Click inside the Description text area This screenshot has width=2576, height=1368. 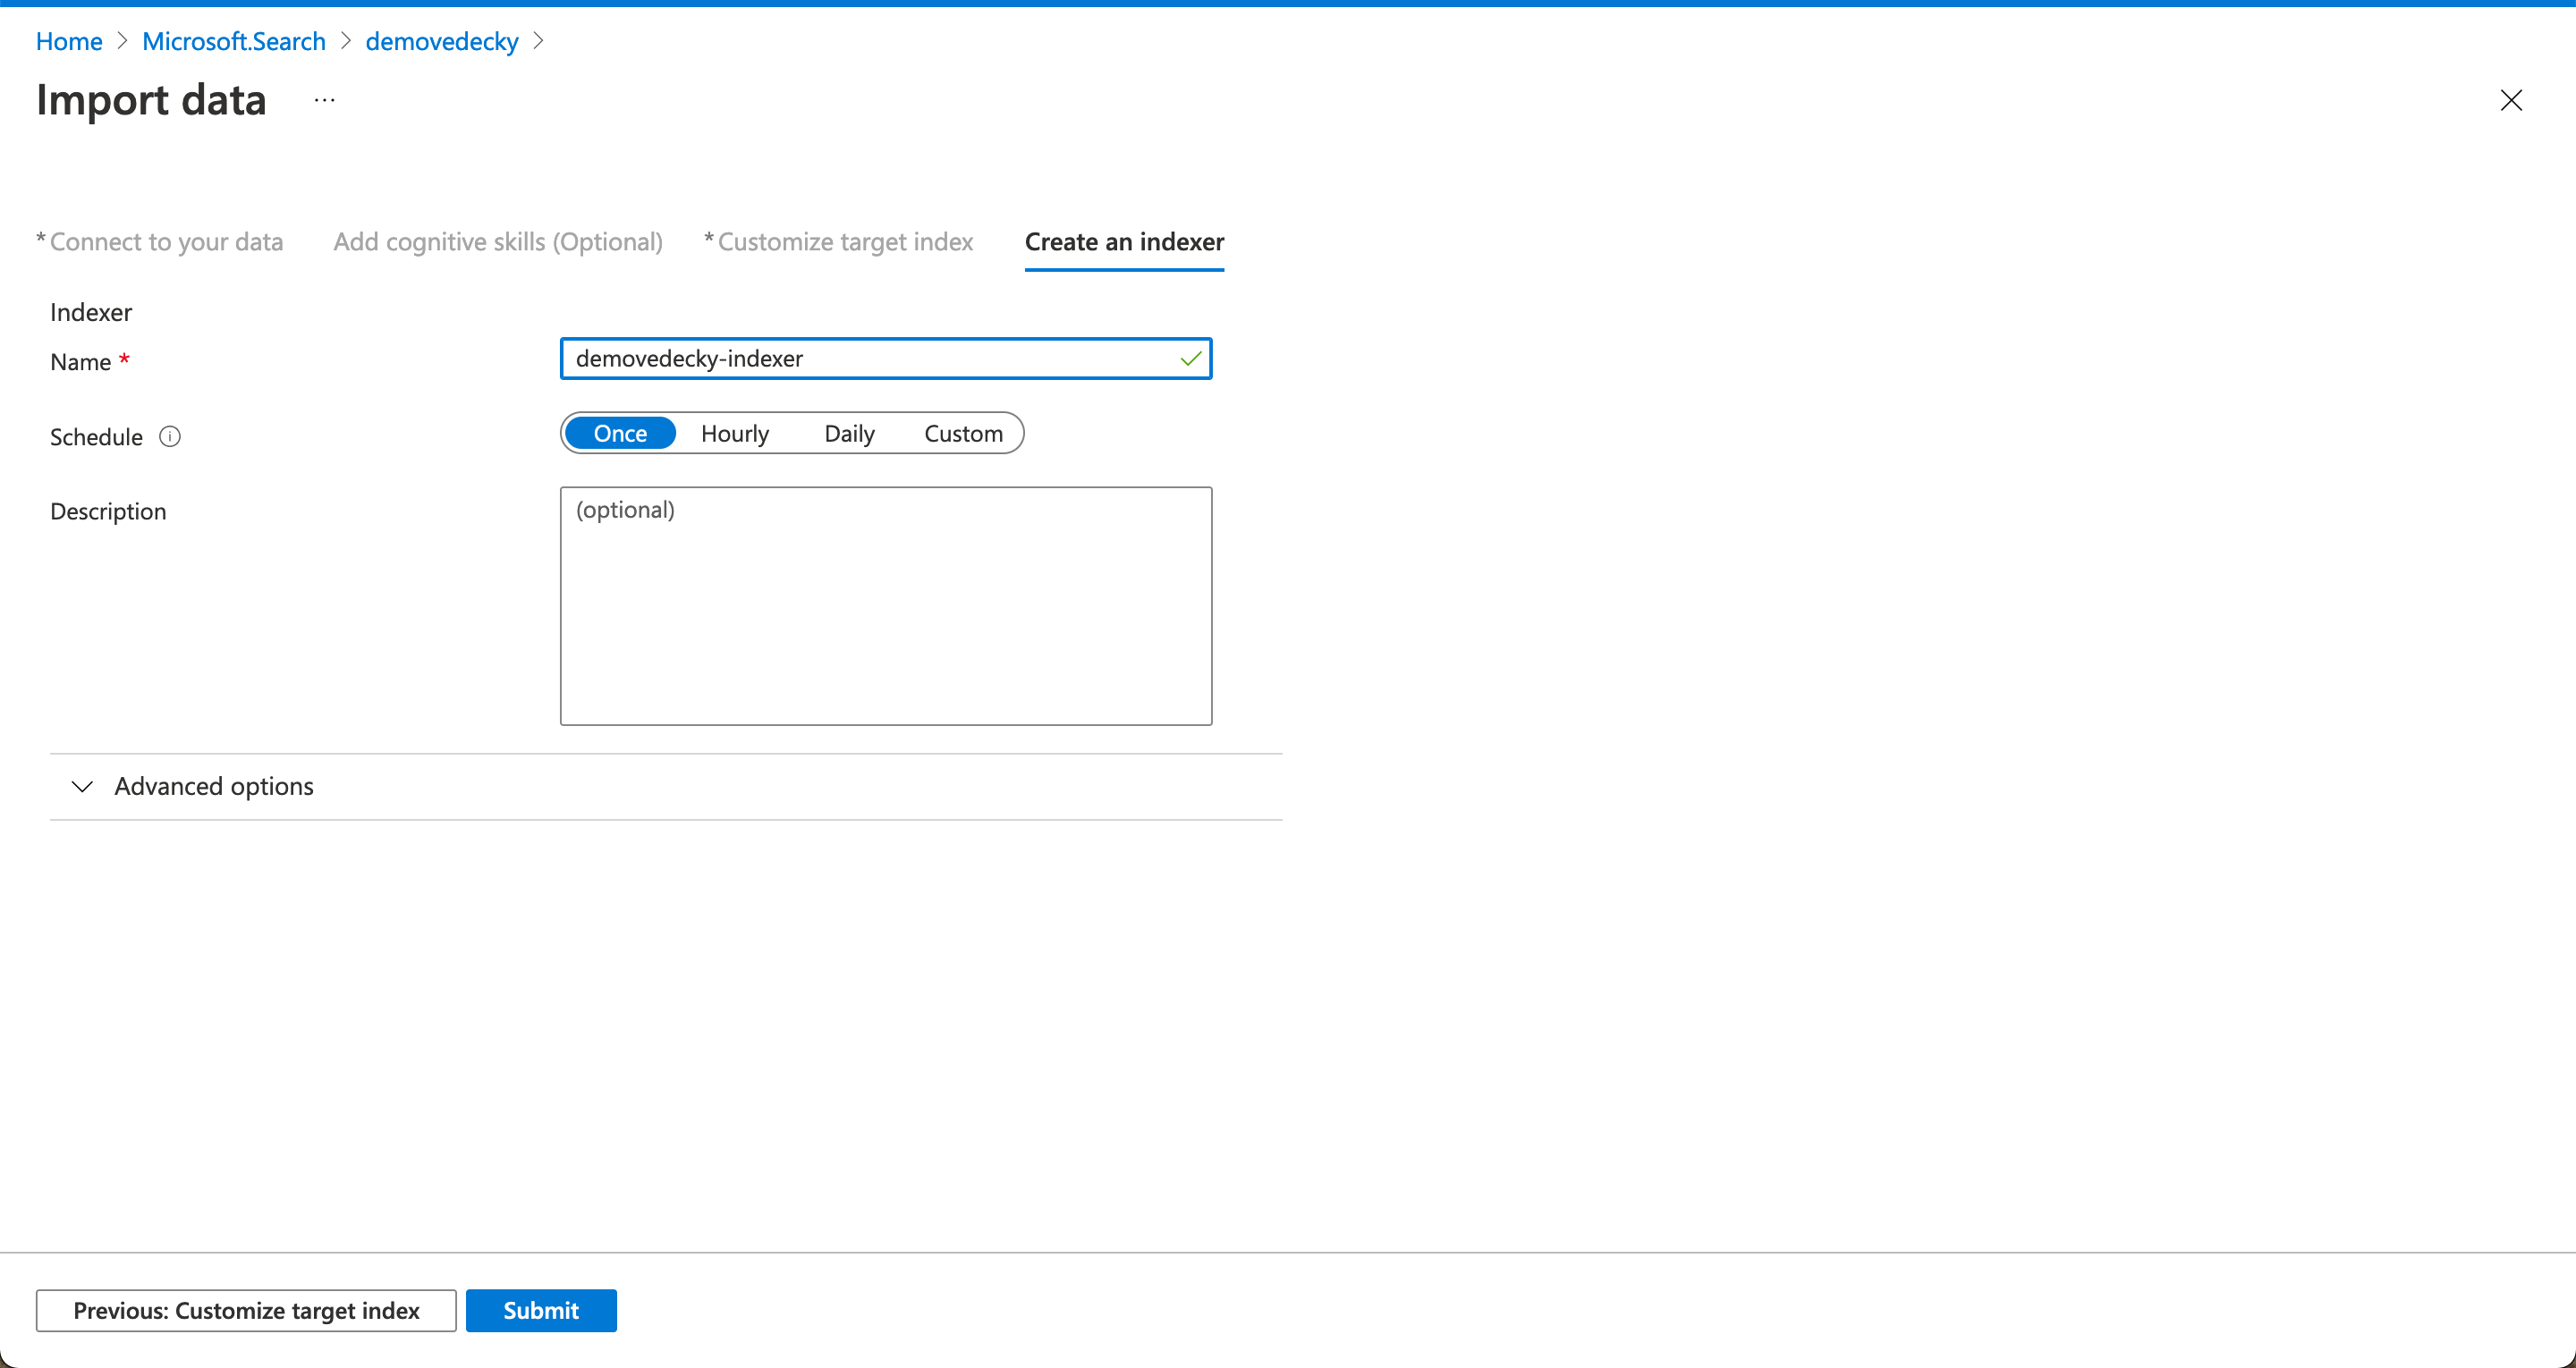pos(885,606)
